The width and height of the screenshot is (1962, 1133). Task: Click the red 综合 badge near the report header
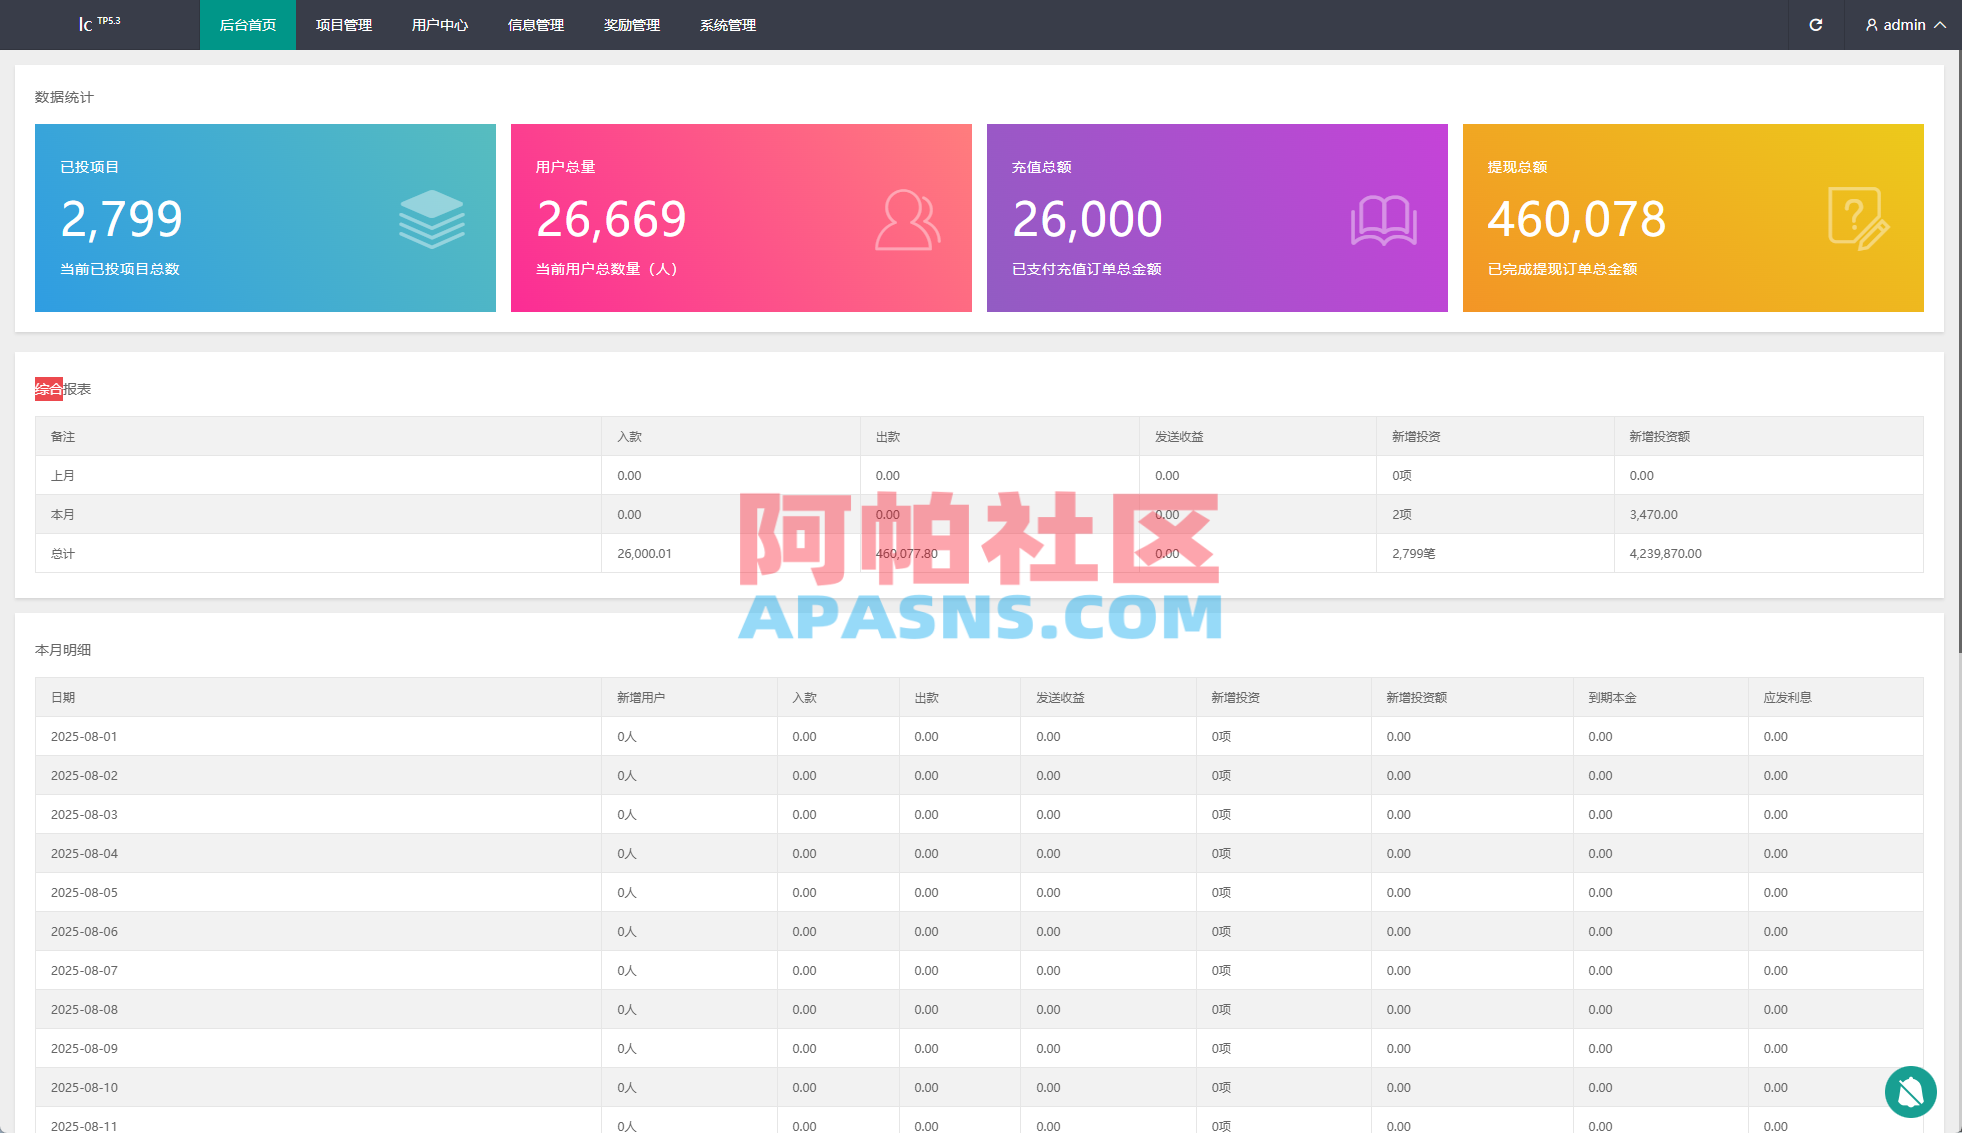pos(48,388)
